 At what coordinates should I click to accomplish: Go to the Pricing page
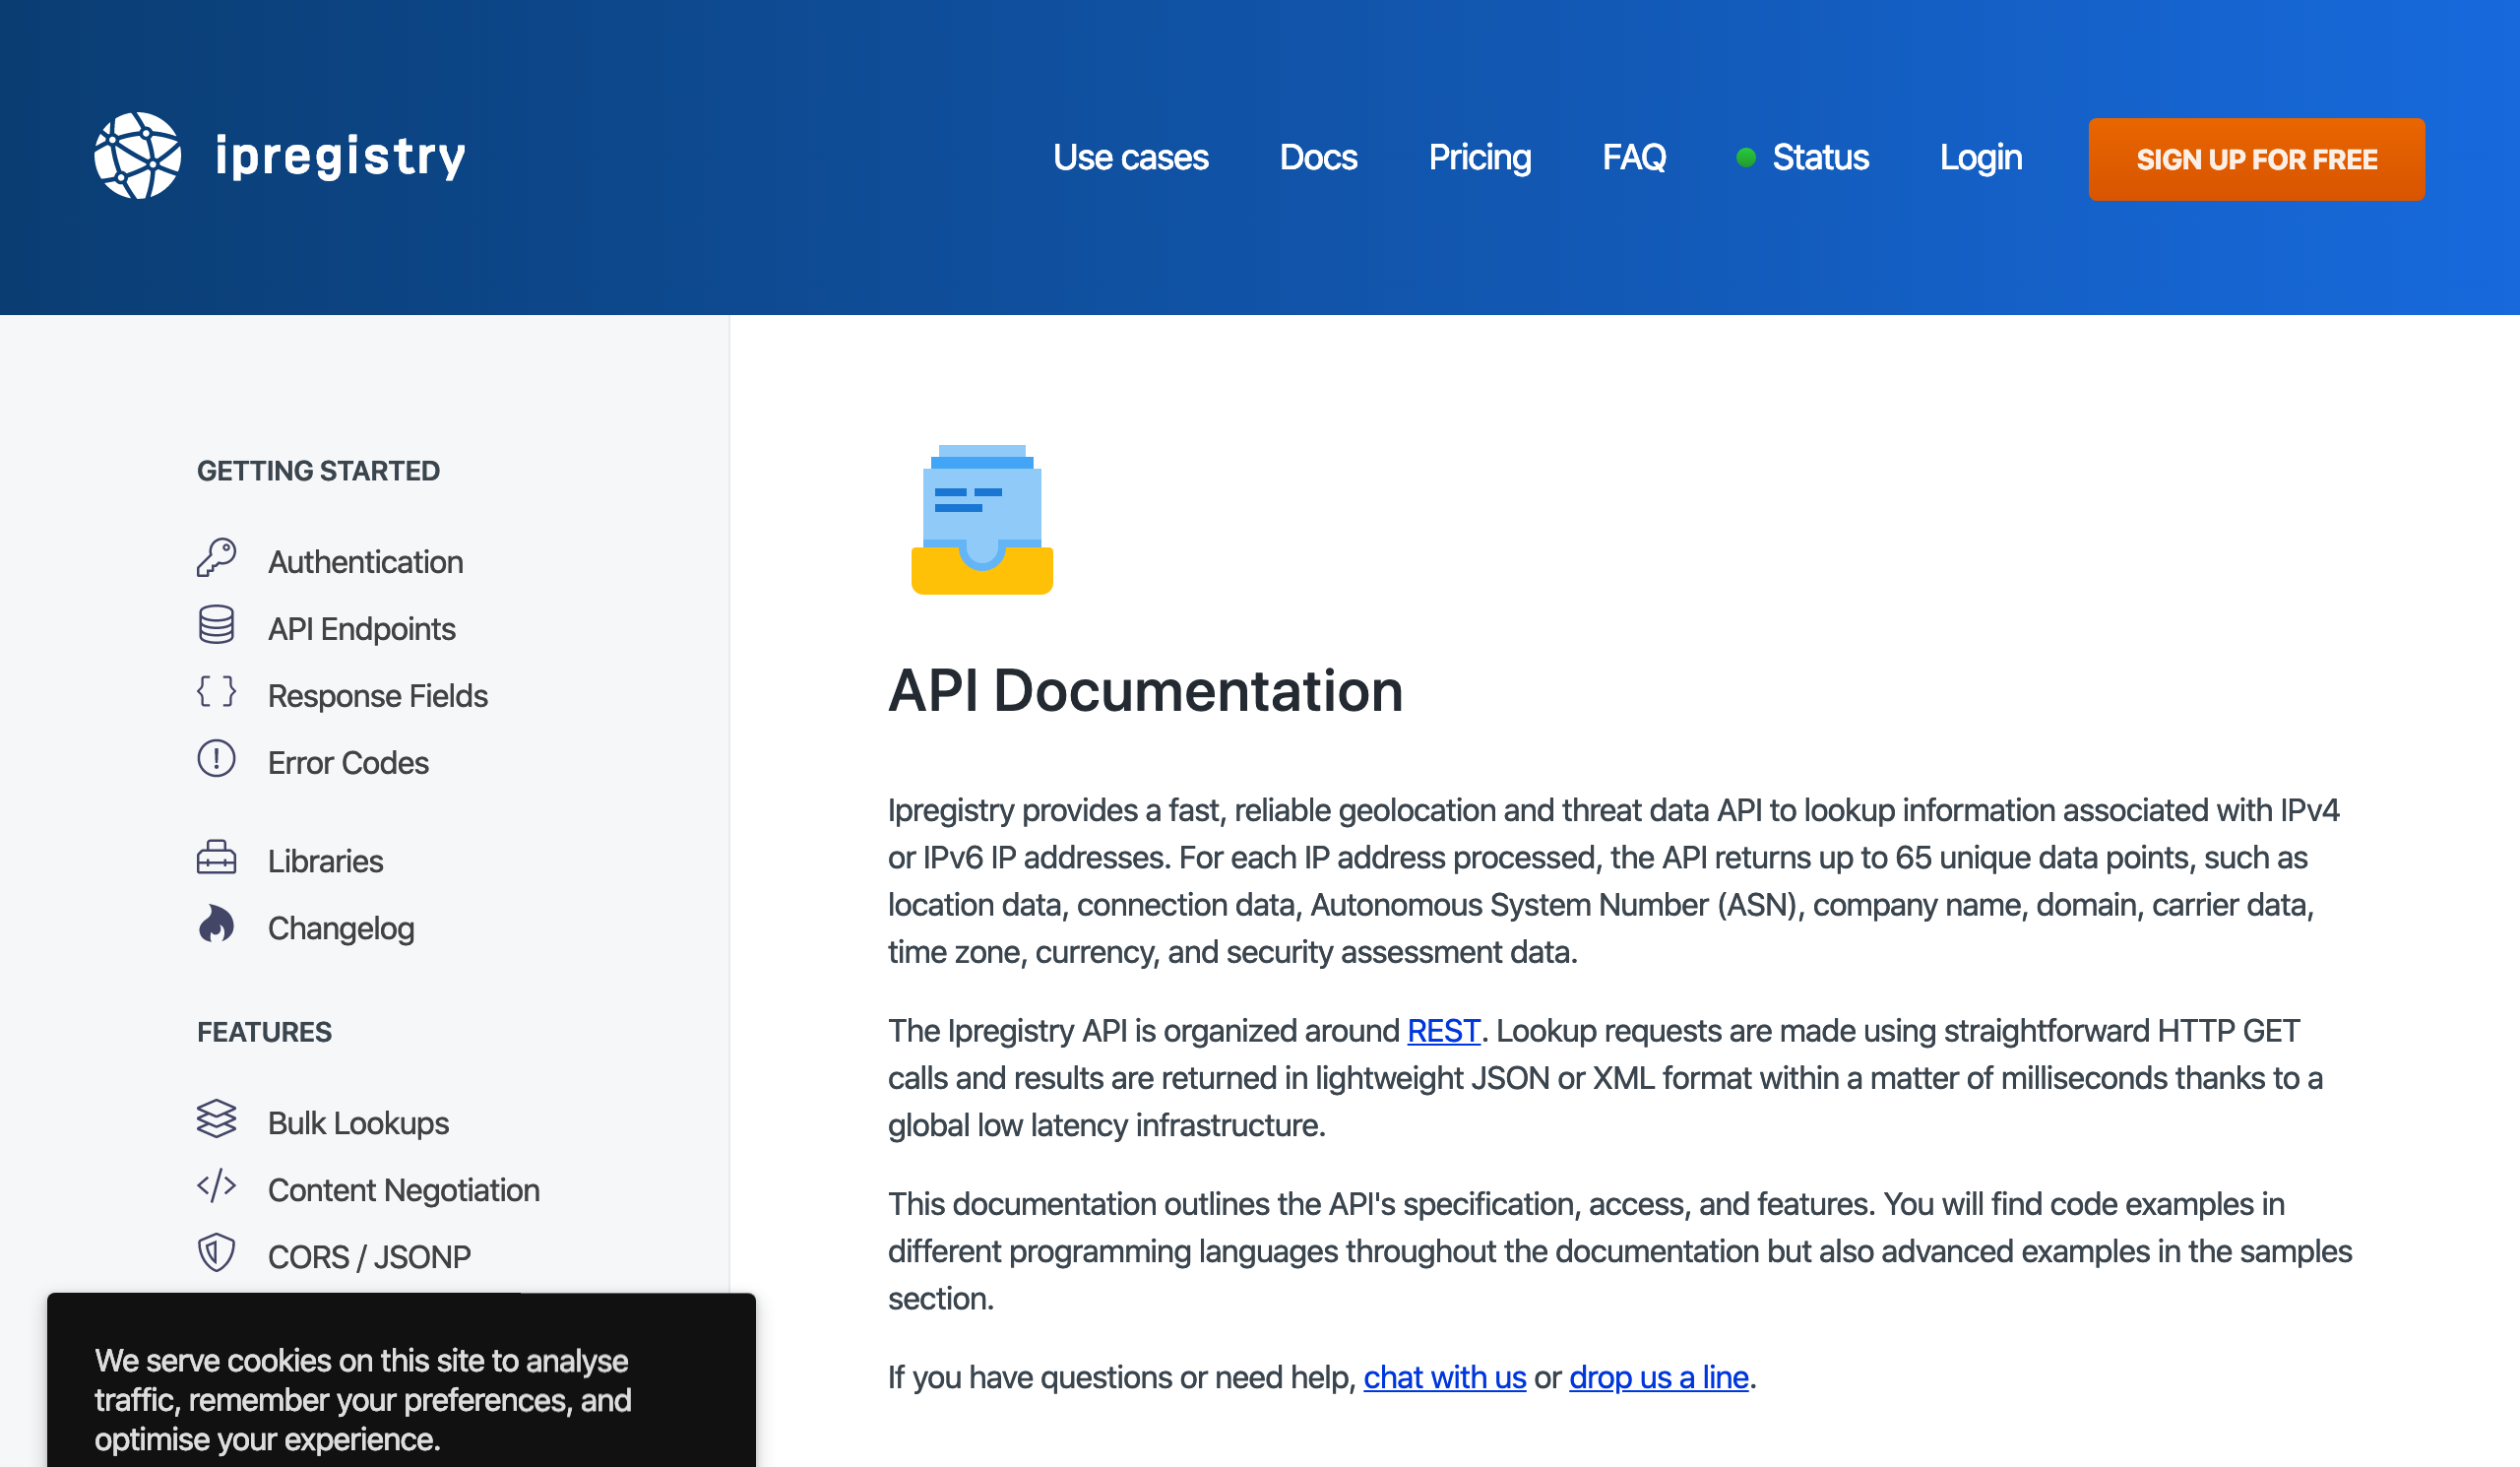(x=1480, y=158)
